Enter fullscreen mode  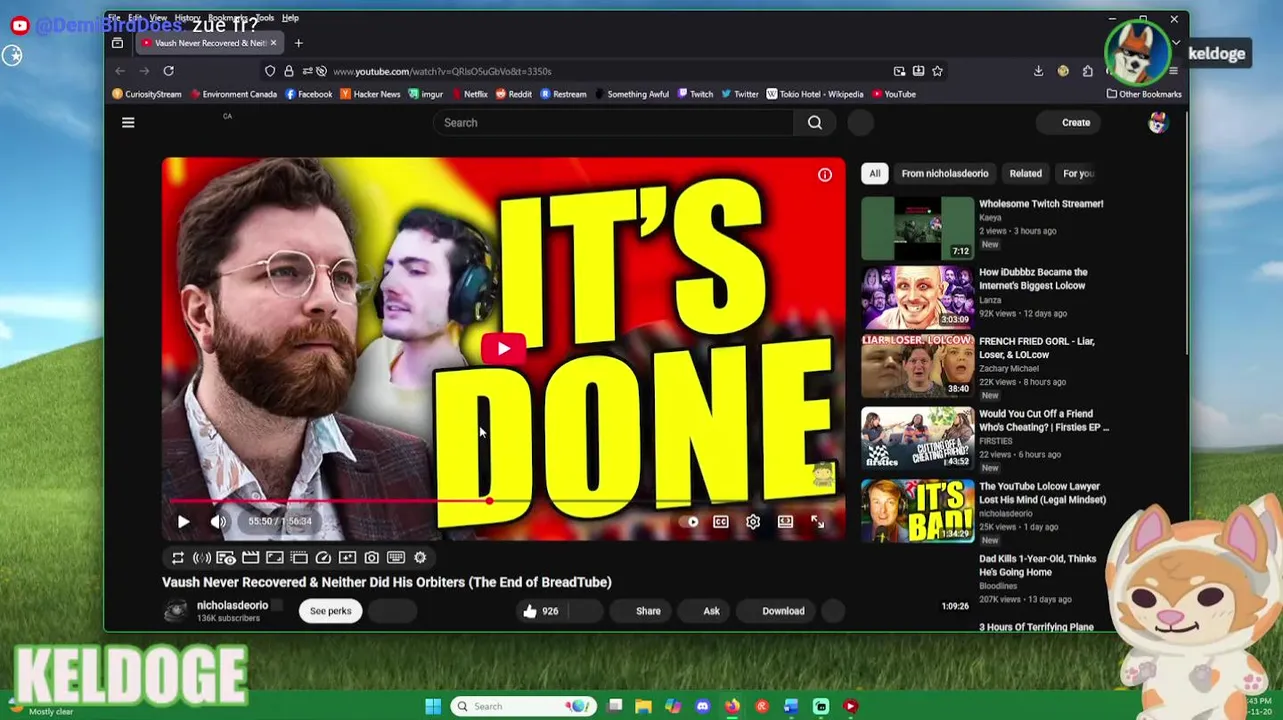tap(818, 522)
